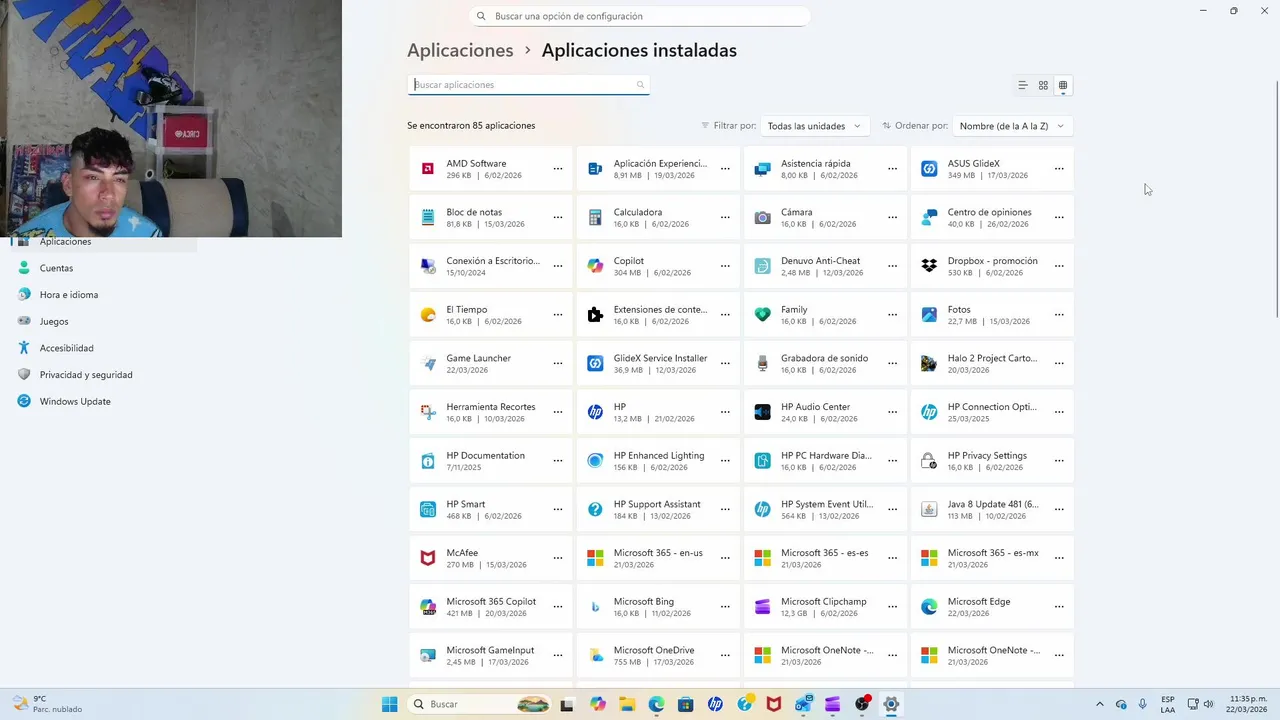The image size is (1280, 720).
Task: Click the Grabadora de sonido icon
Action: click(x=762, y=363)
